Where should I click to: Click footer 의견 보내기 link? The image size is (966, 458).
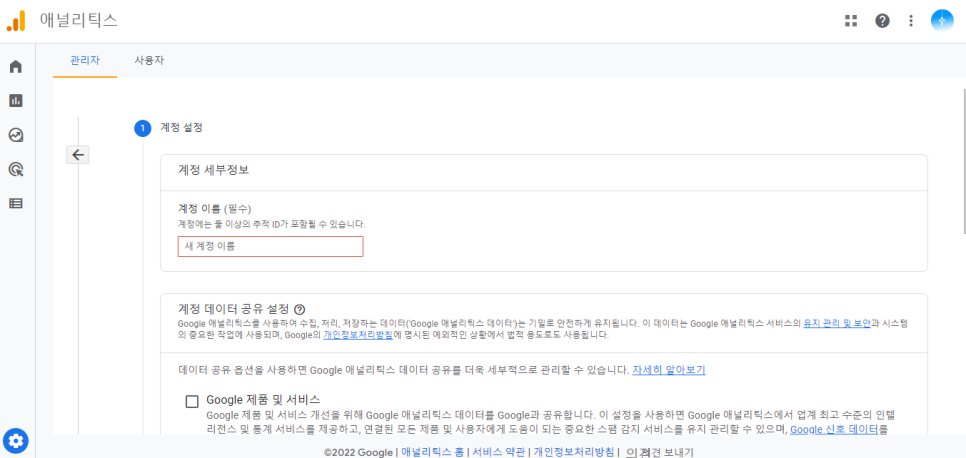coord(659,452)
